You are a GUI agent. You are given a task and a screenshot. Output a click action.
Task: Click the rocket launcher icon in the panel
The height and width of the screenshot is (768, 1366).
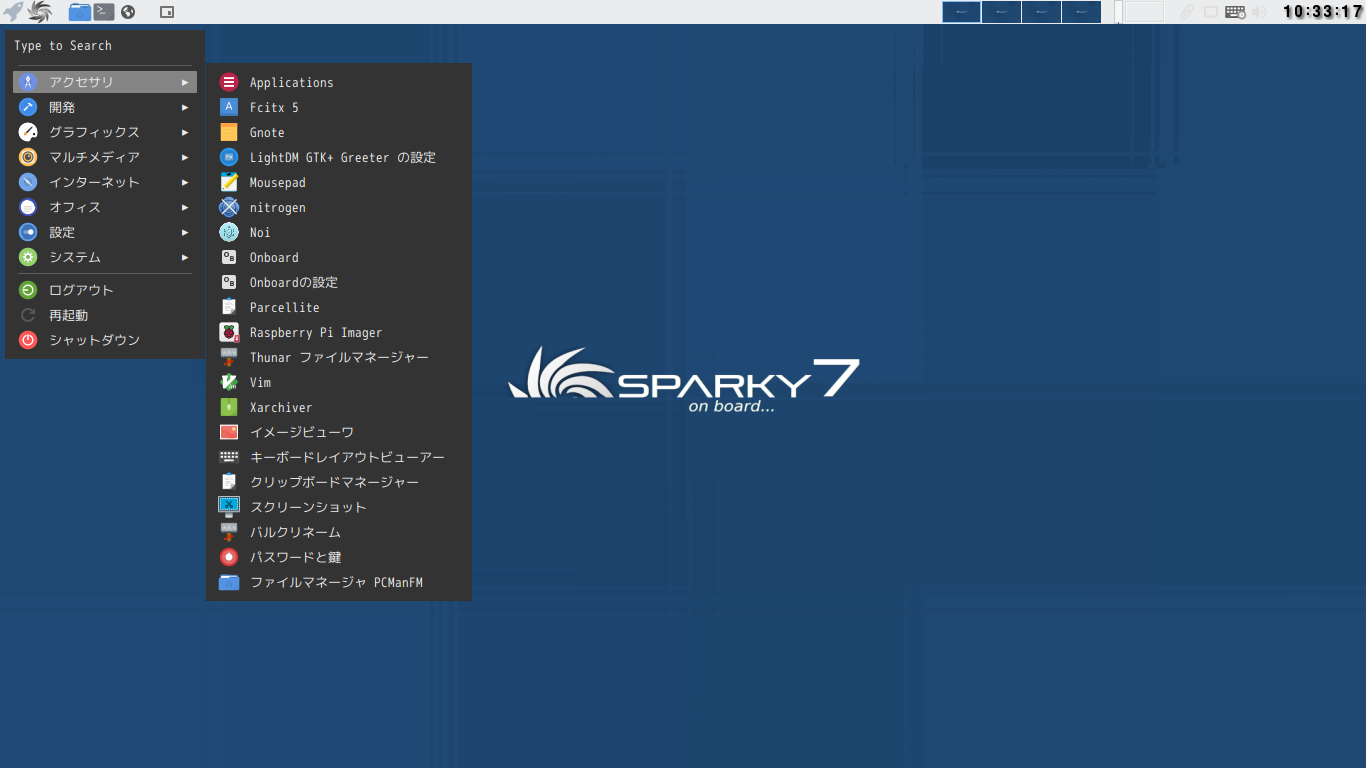13,12
